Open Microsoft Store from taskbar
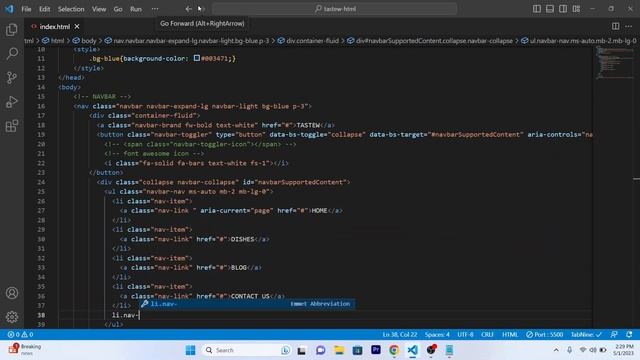 (357, 350)
